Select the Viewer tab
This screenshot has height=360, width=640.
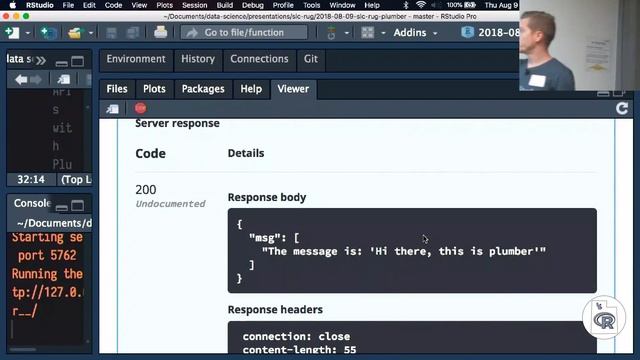pos(293,89)
